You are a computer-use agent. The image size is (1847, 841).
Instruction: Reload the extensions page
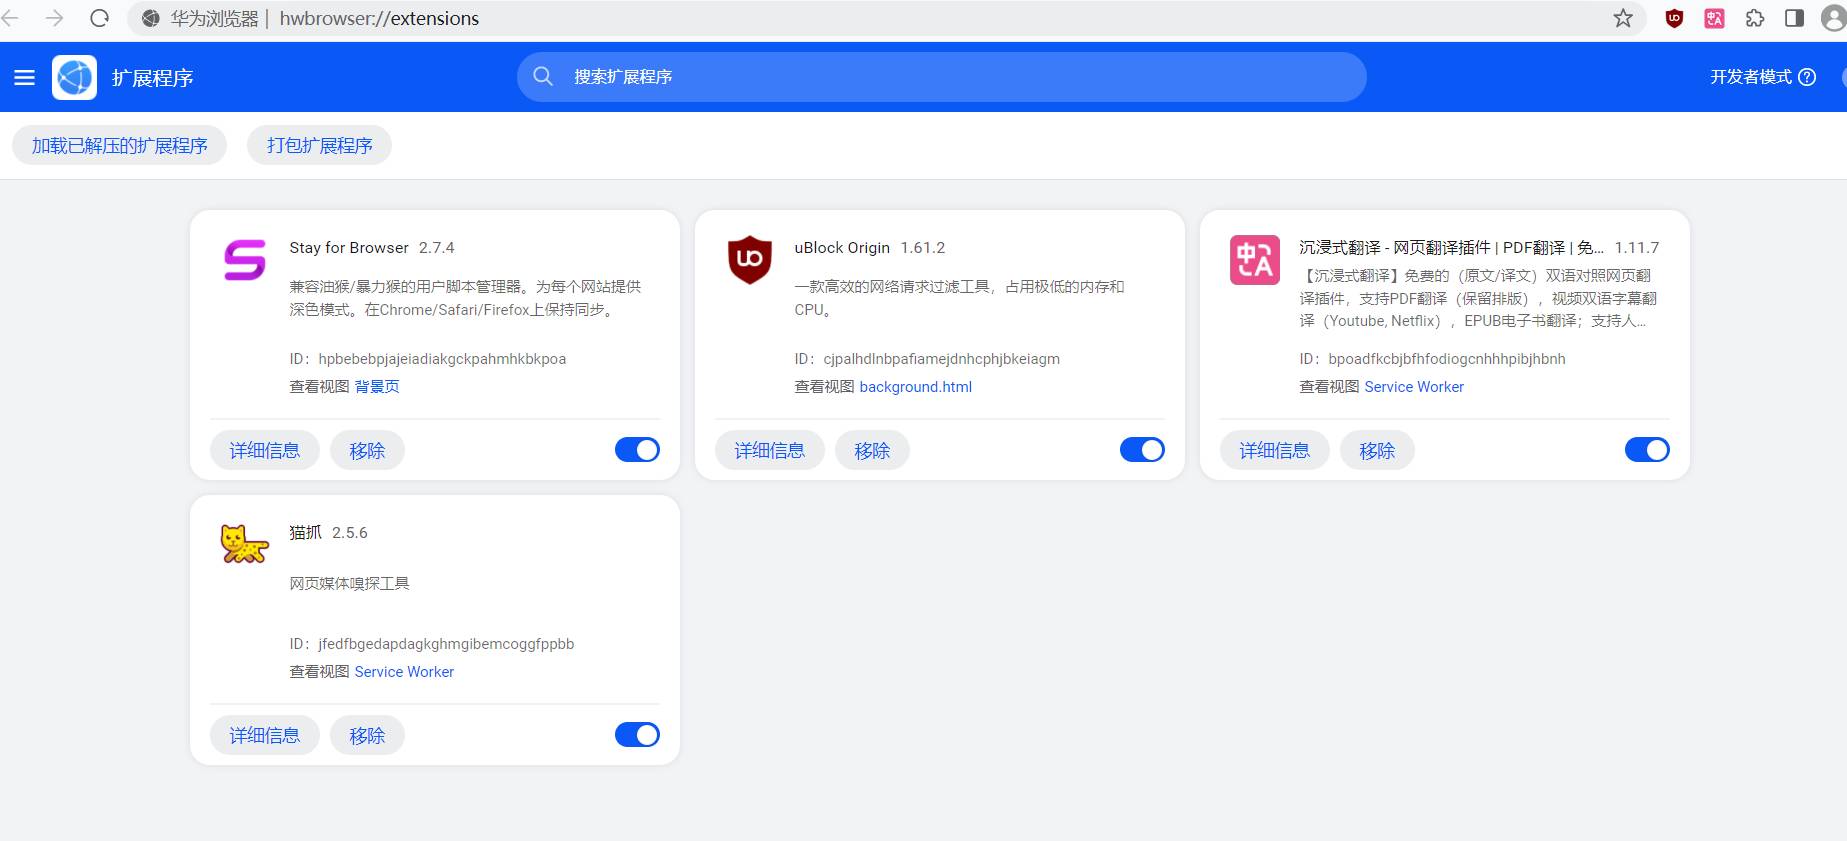(99, 18)
